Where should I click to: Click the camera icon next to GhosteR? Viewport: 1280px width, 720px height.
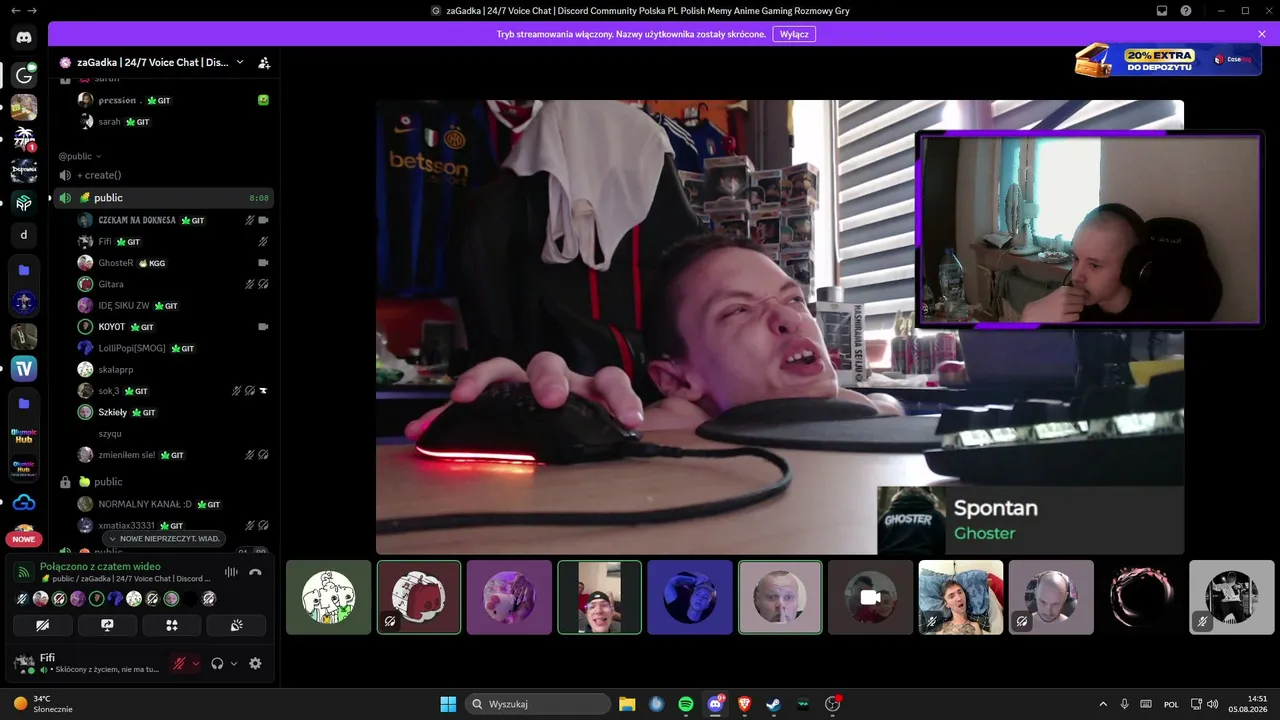coord(263,263)
